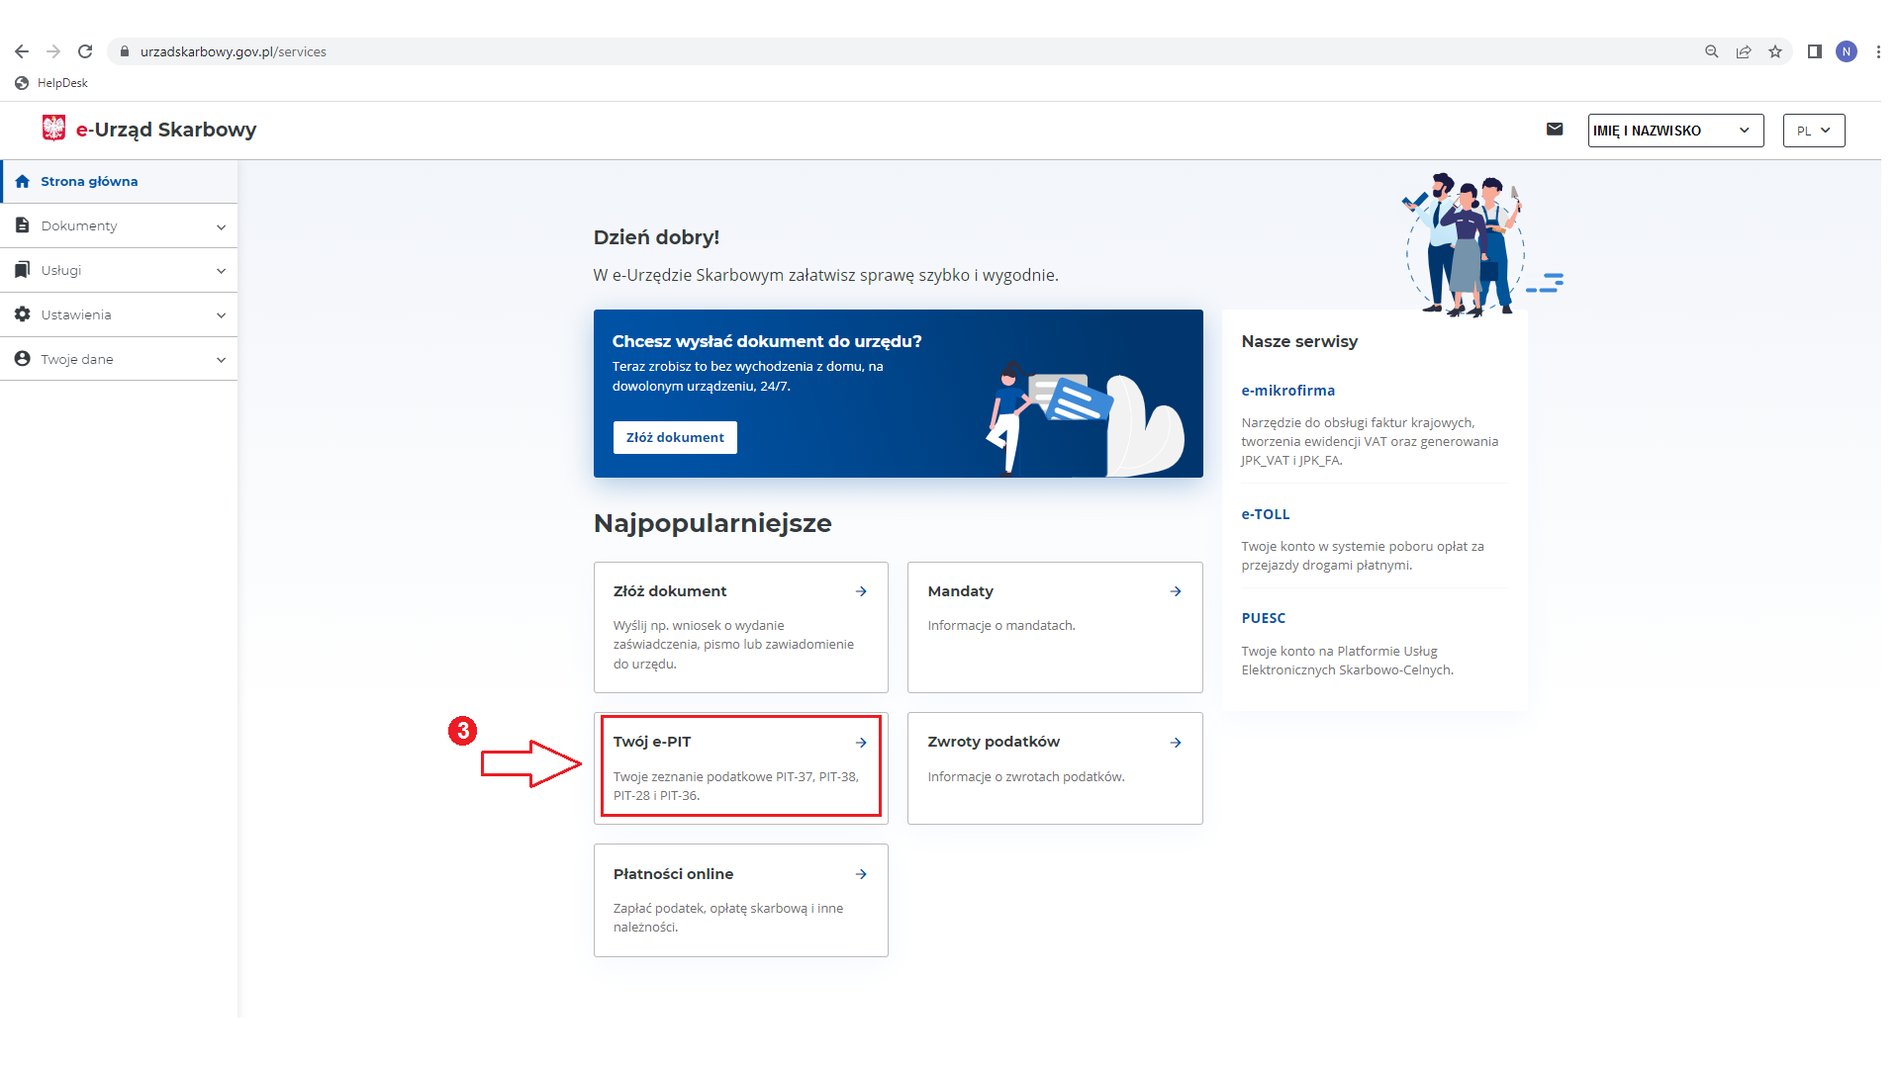Select Usługi in the sidebar menu
Viewport: 1900px width, 1068px height.
point(119,270)
